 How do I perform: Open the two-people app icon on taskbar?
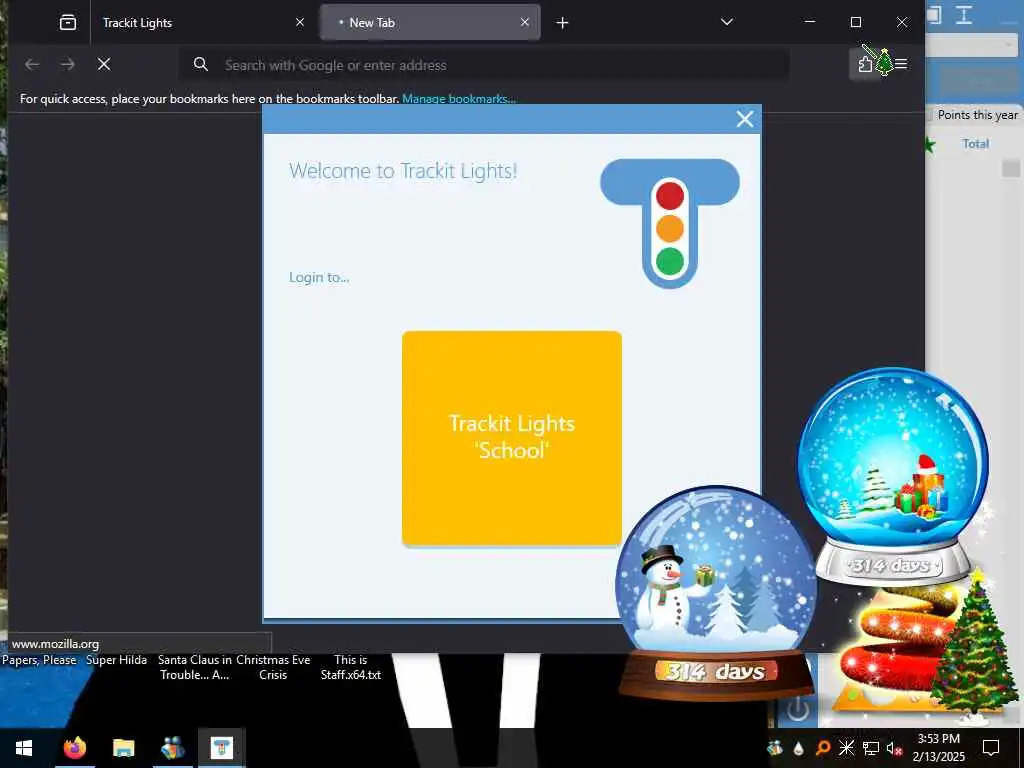tap(172, 748)
